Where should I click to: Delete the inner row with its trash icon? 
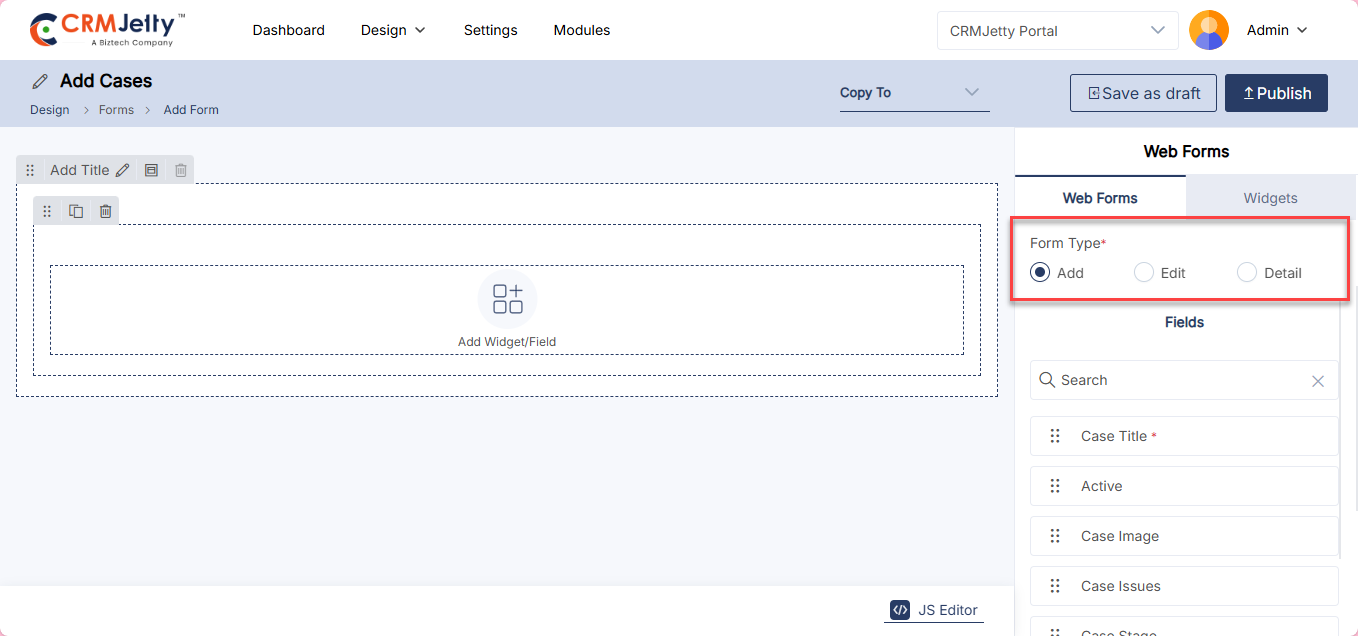click(105, 211)
